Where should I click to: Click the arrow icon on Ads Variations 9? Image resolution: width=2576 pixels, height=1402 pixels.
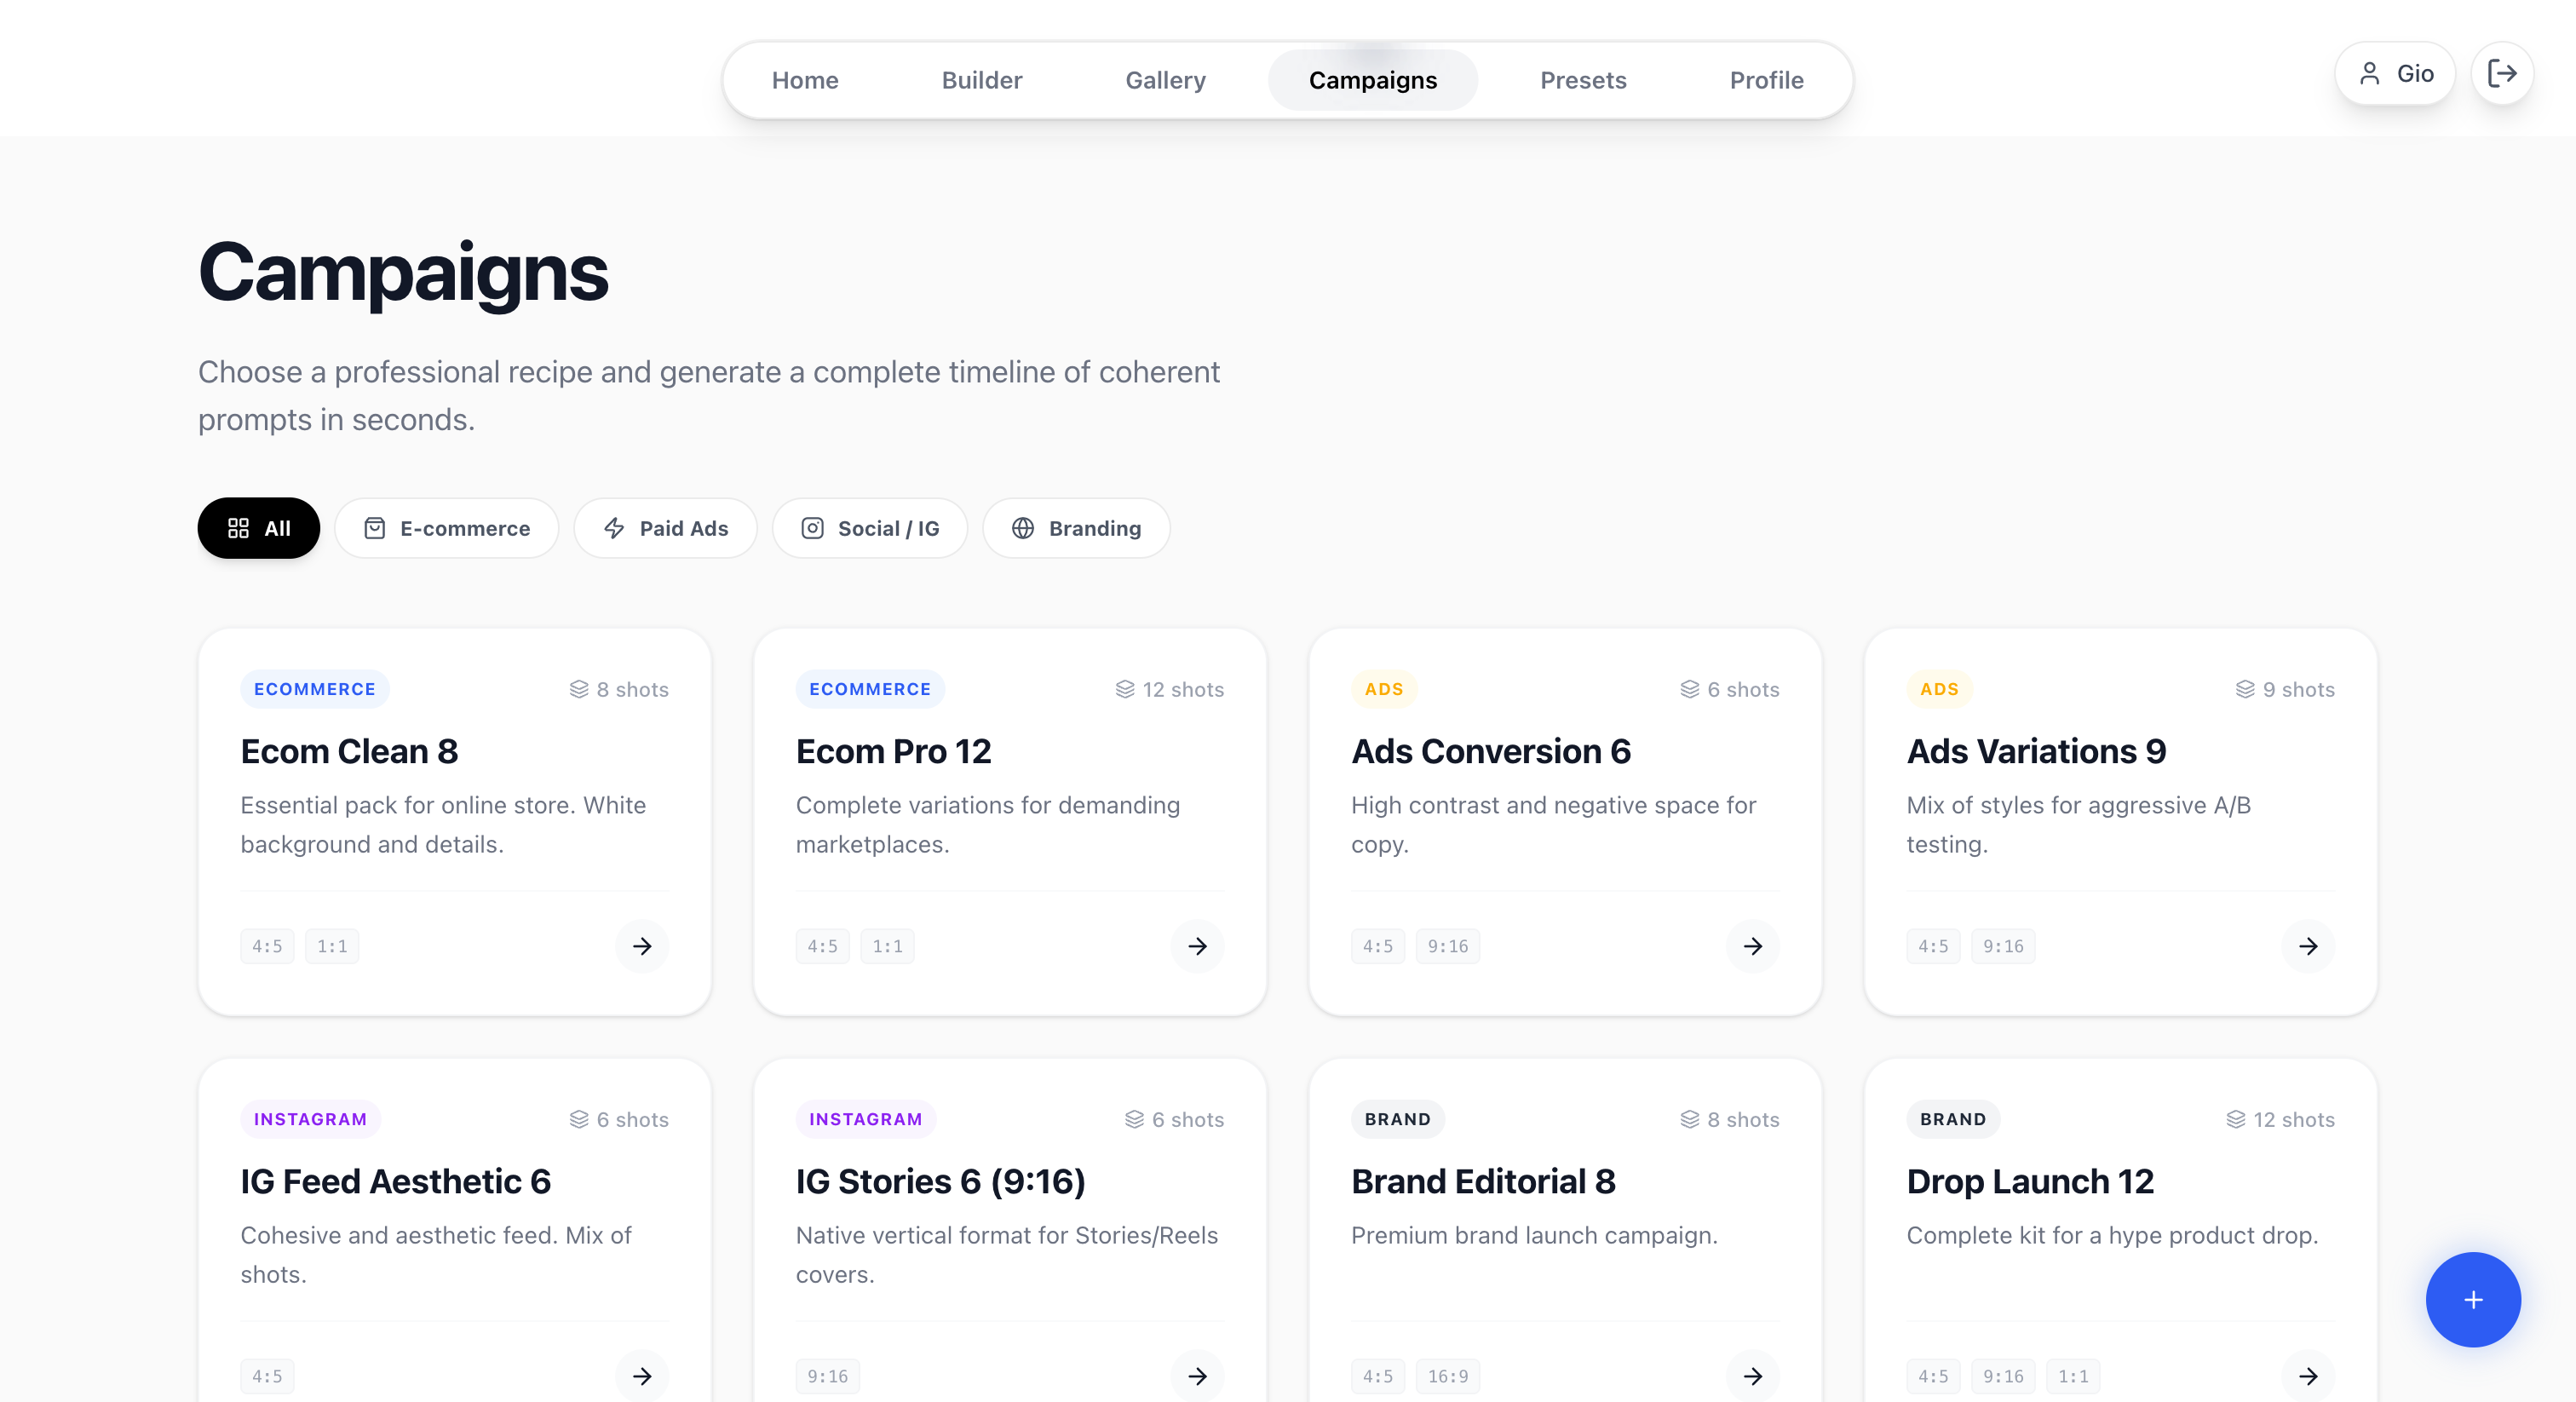tap(2307, 945)
